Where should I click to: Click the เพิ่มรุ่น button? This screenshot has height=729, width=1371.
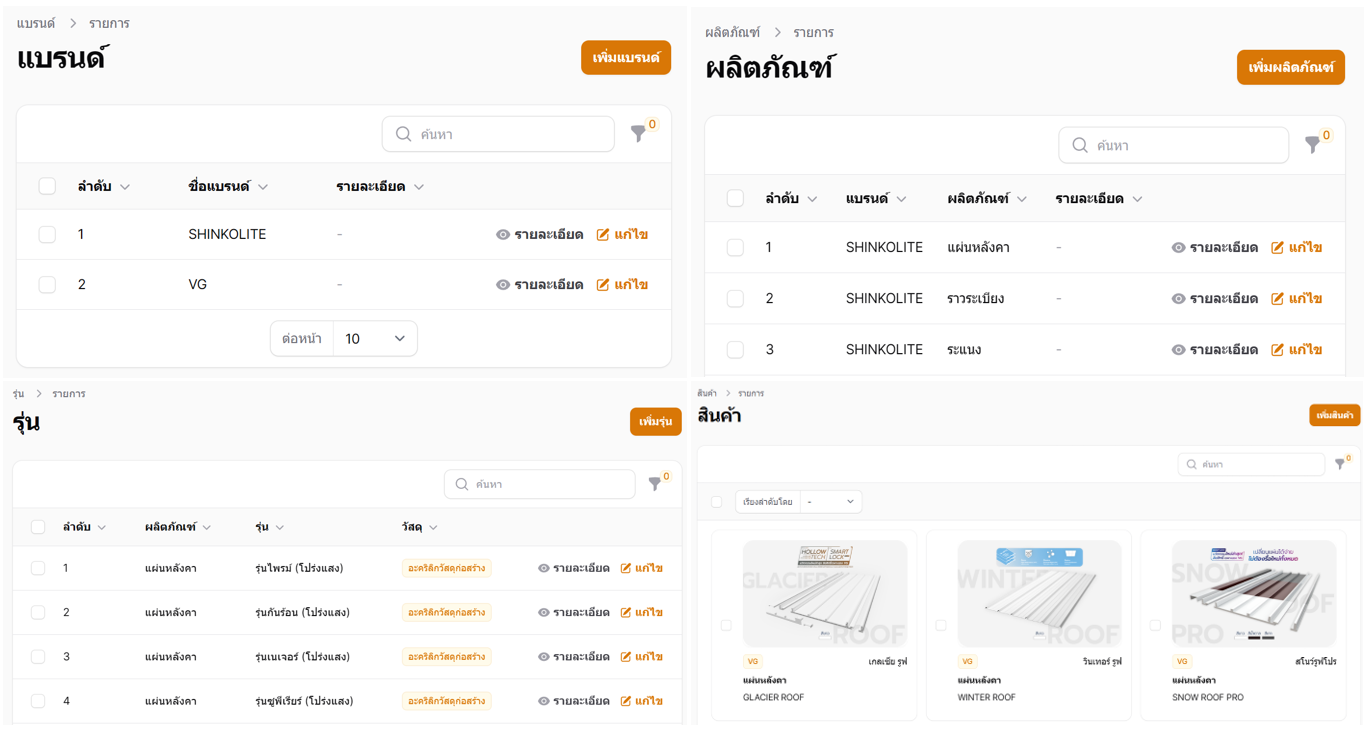(656, 421)
